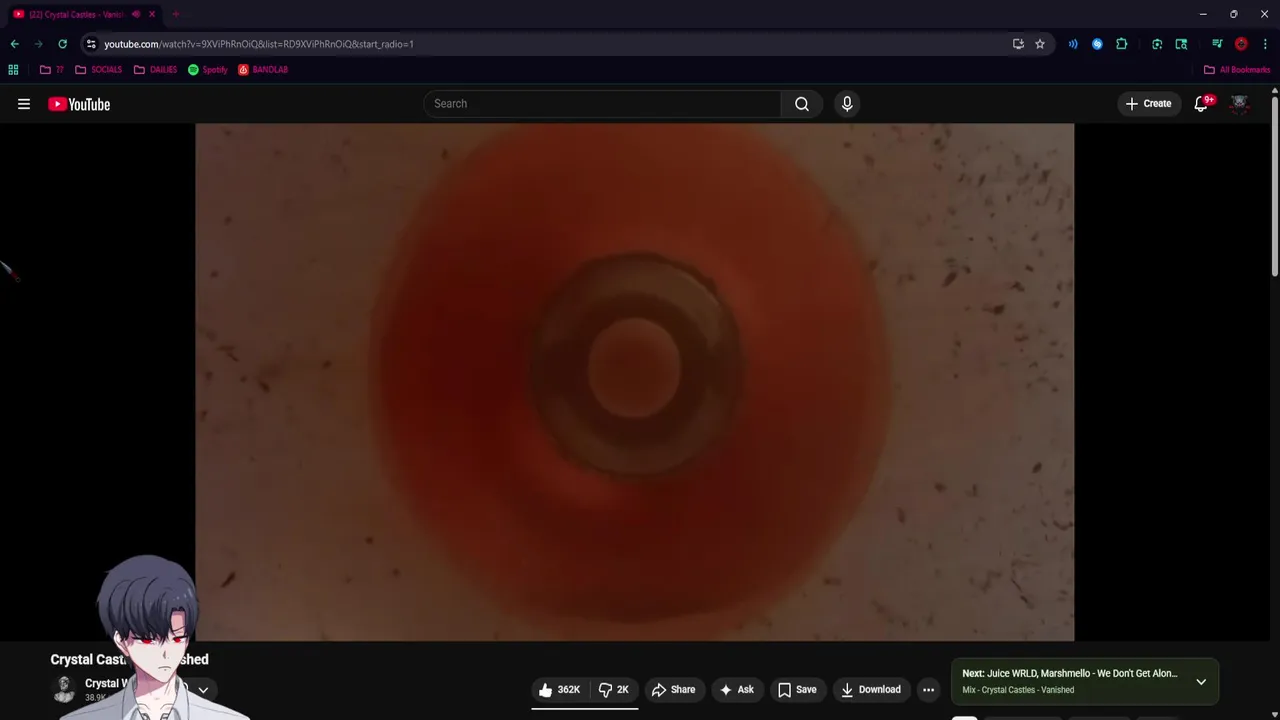Close the Crystal Castles tab
Screen dimensions: 1280x720
tap(152, 14)
